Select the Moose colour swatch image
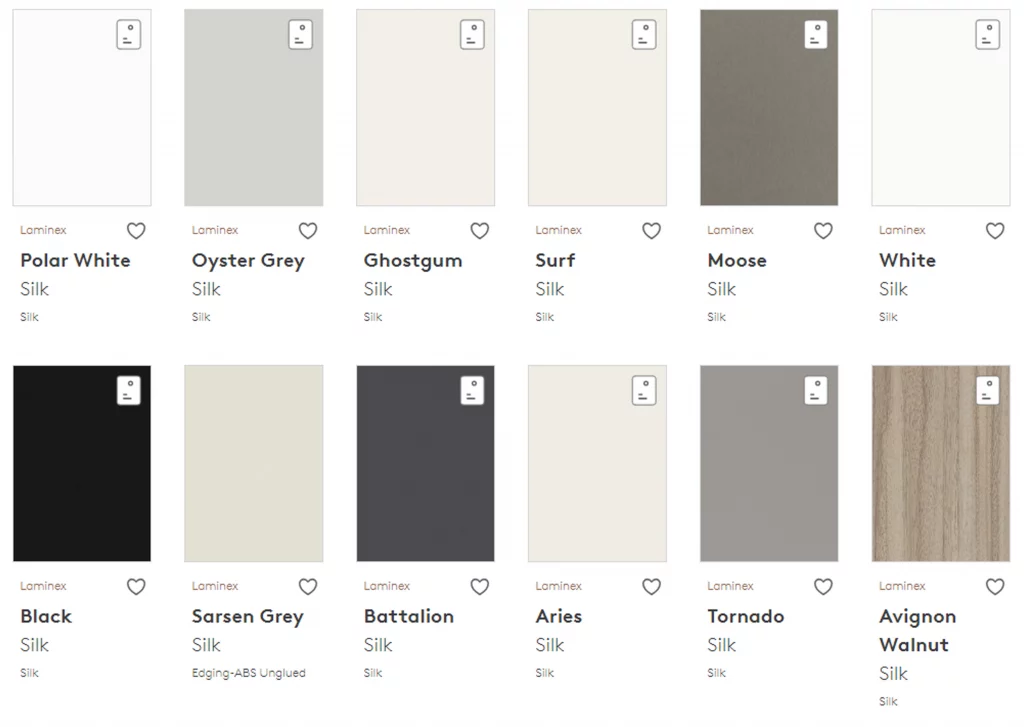The width and height of the screenshot is (1024, 727). [x=769, y=107]
